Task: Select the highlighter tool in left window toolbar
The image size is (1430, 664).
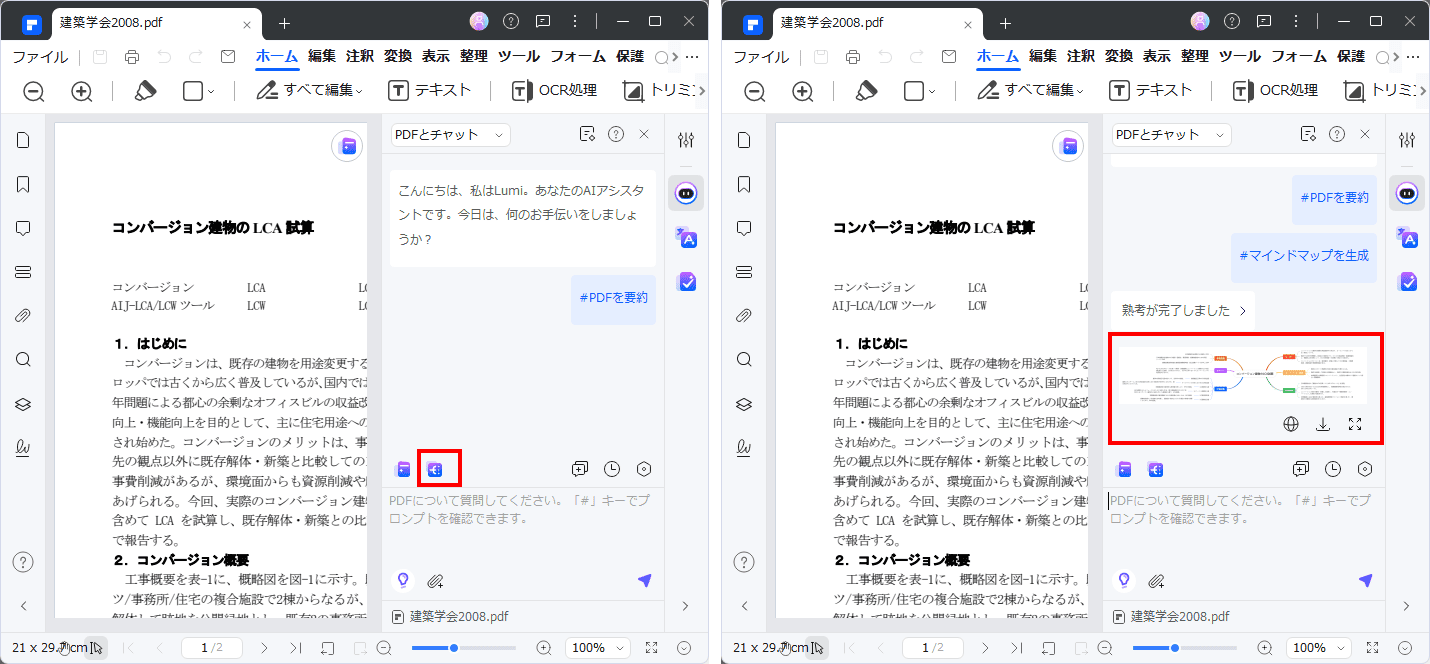Action: tap(145, 91)
